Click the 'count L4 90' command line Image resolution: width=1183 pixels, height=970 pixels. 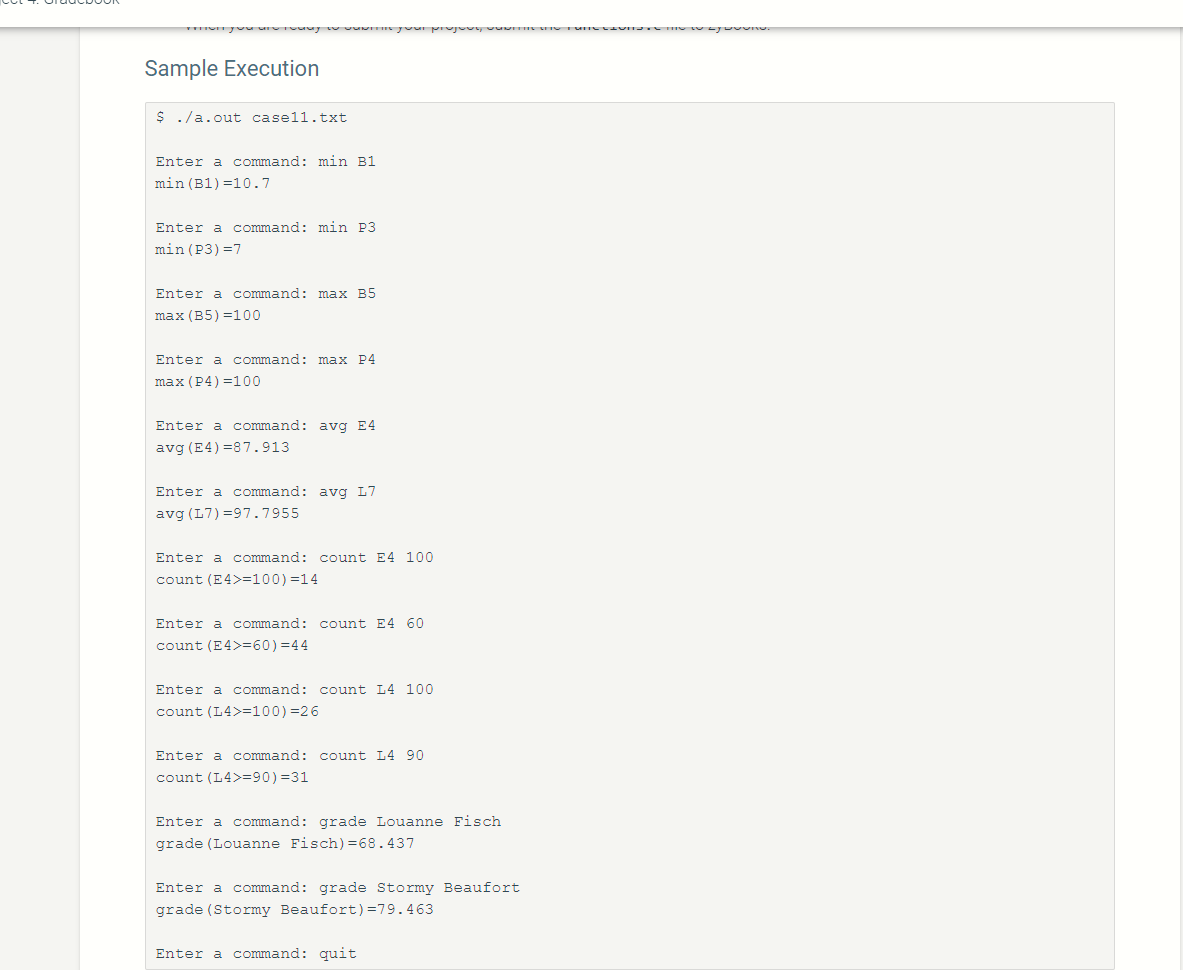pos(290,756)
